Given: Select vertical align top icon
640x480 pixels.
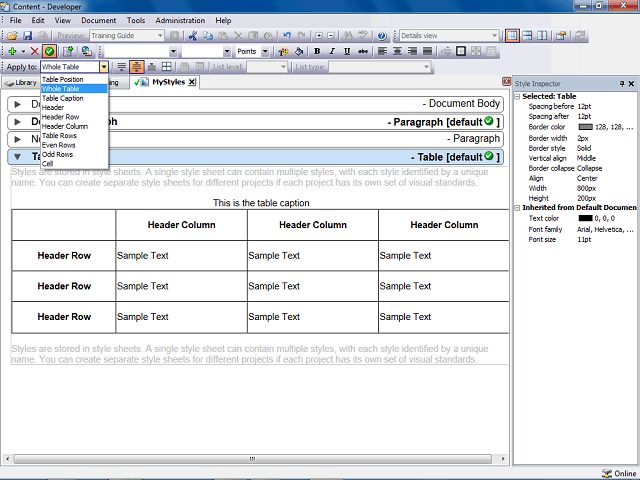Looking at the screenshot, I should point(121,67).
